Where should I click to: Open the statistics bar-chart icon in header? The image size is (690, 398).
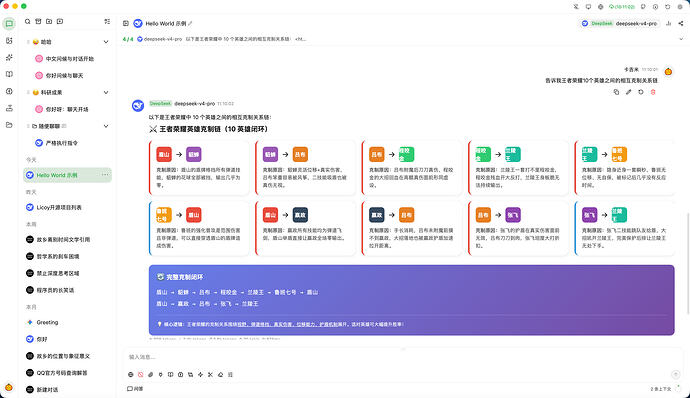point(668,23)
